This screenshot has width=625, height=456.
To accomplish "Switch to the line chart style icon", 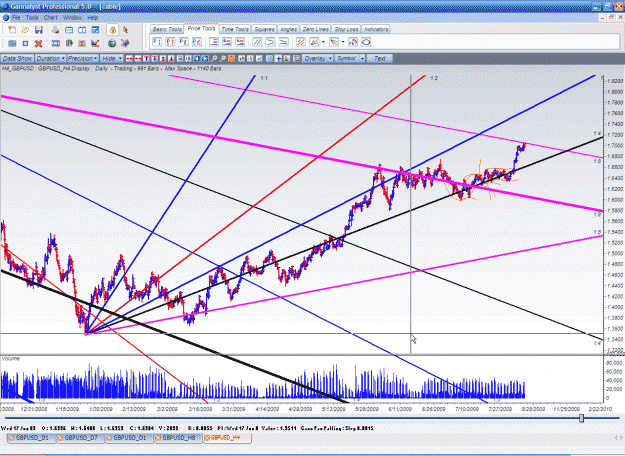I will pos(259,59).
